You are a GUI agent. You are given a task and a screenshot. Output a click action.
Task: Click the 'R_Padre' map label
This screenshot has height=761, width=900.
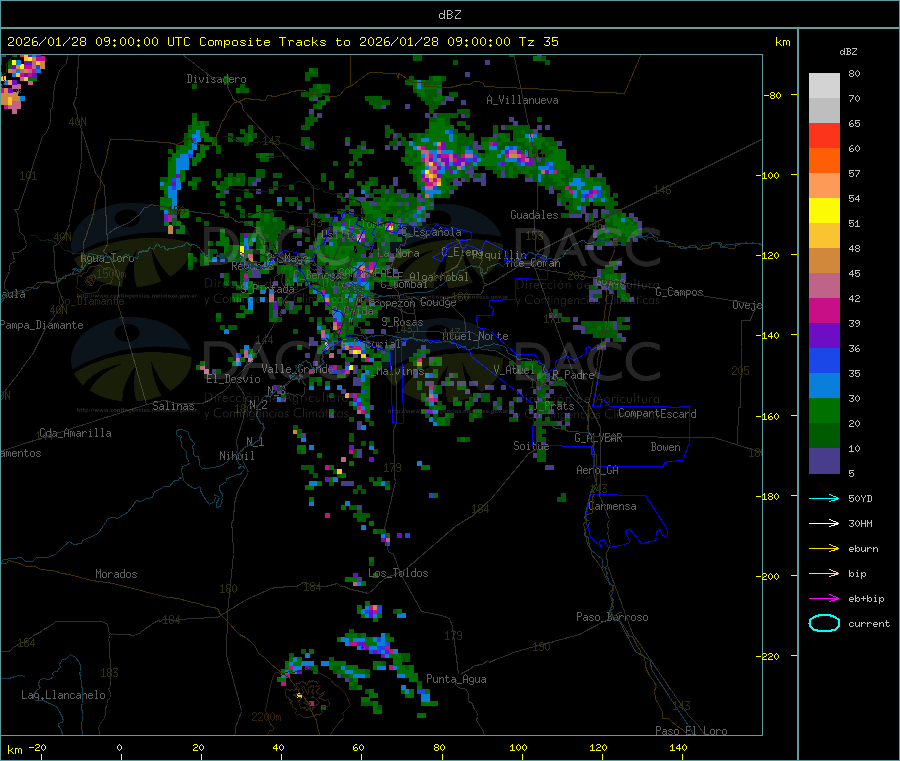[573, 375]
